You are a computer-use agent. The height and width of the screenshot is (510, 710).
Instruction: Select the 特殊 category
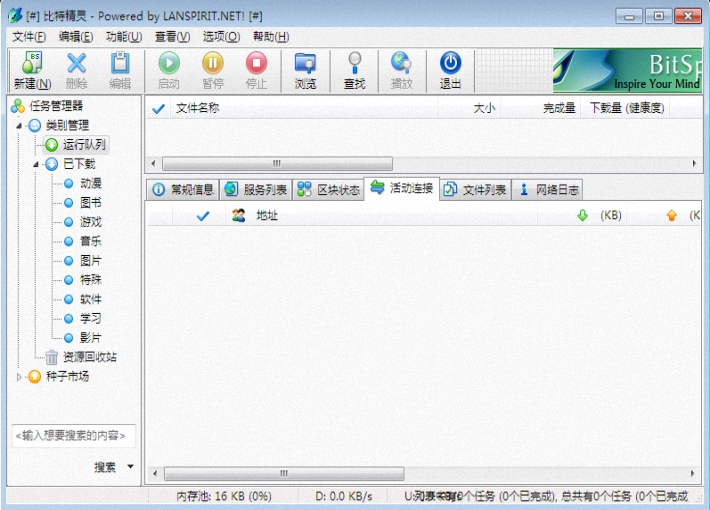[82, 279]
